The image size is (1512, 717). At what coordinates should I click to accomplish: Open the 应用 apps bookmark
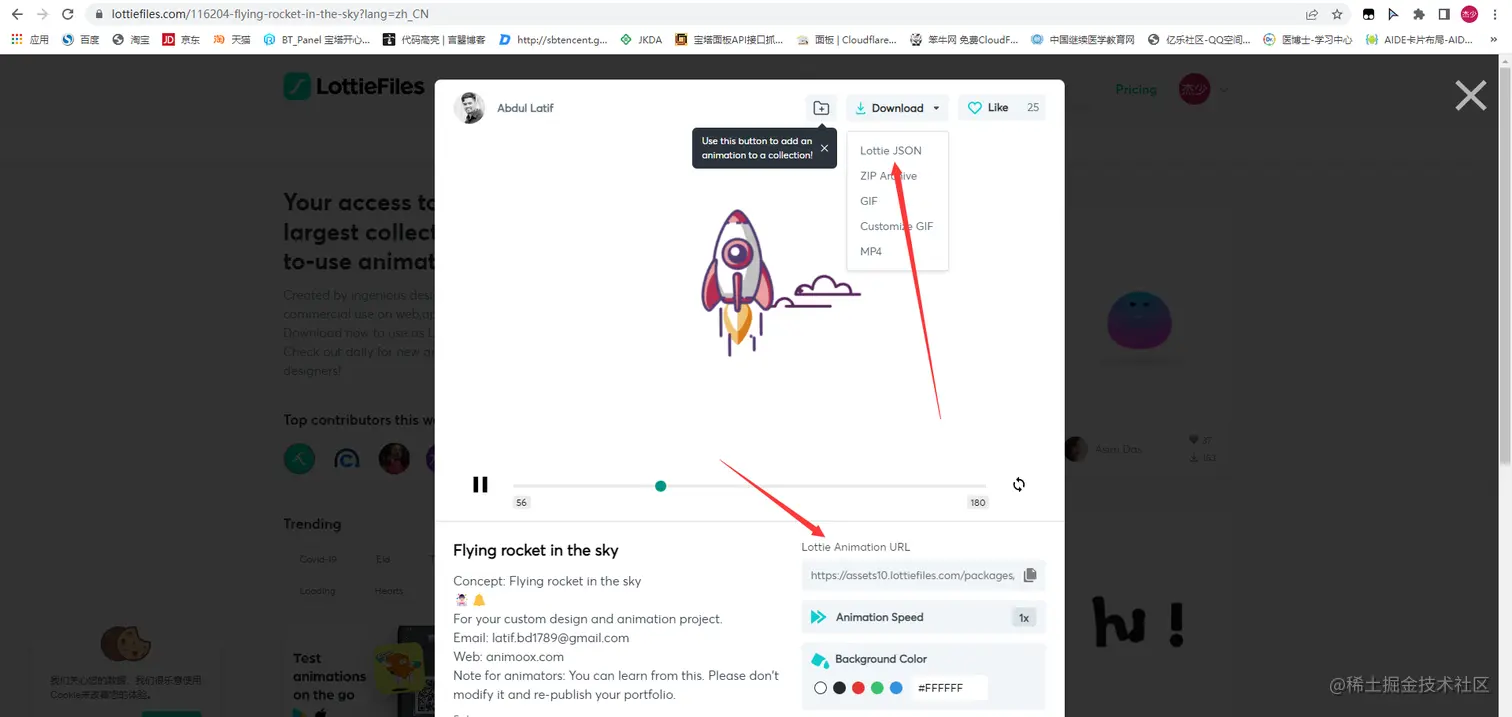pyautogui.click(x=29, y=40)
